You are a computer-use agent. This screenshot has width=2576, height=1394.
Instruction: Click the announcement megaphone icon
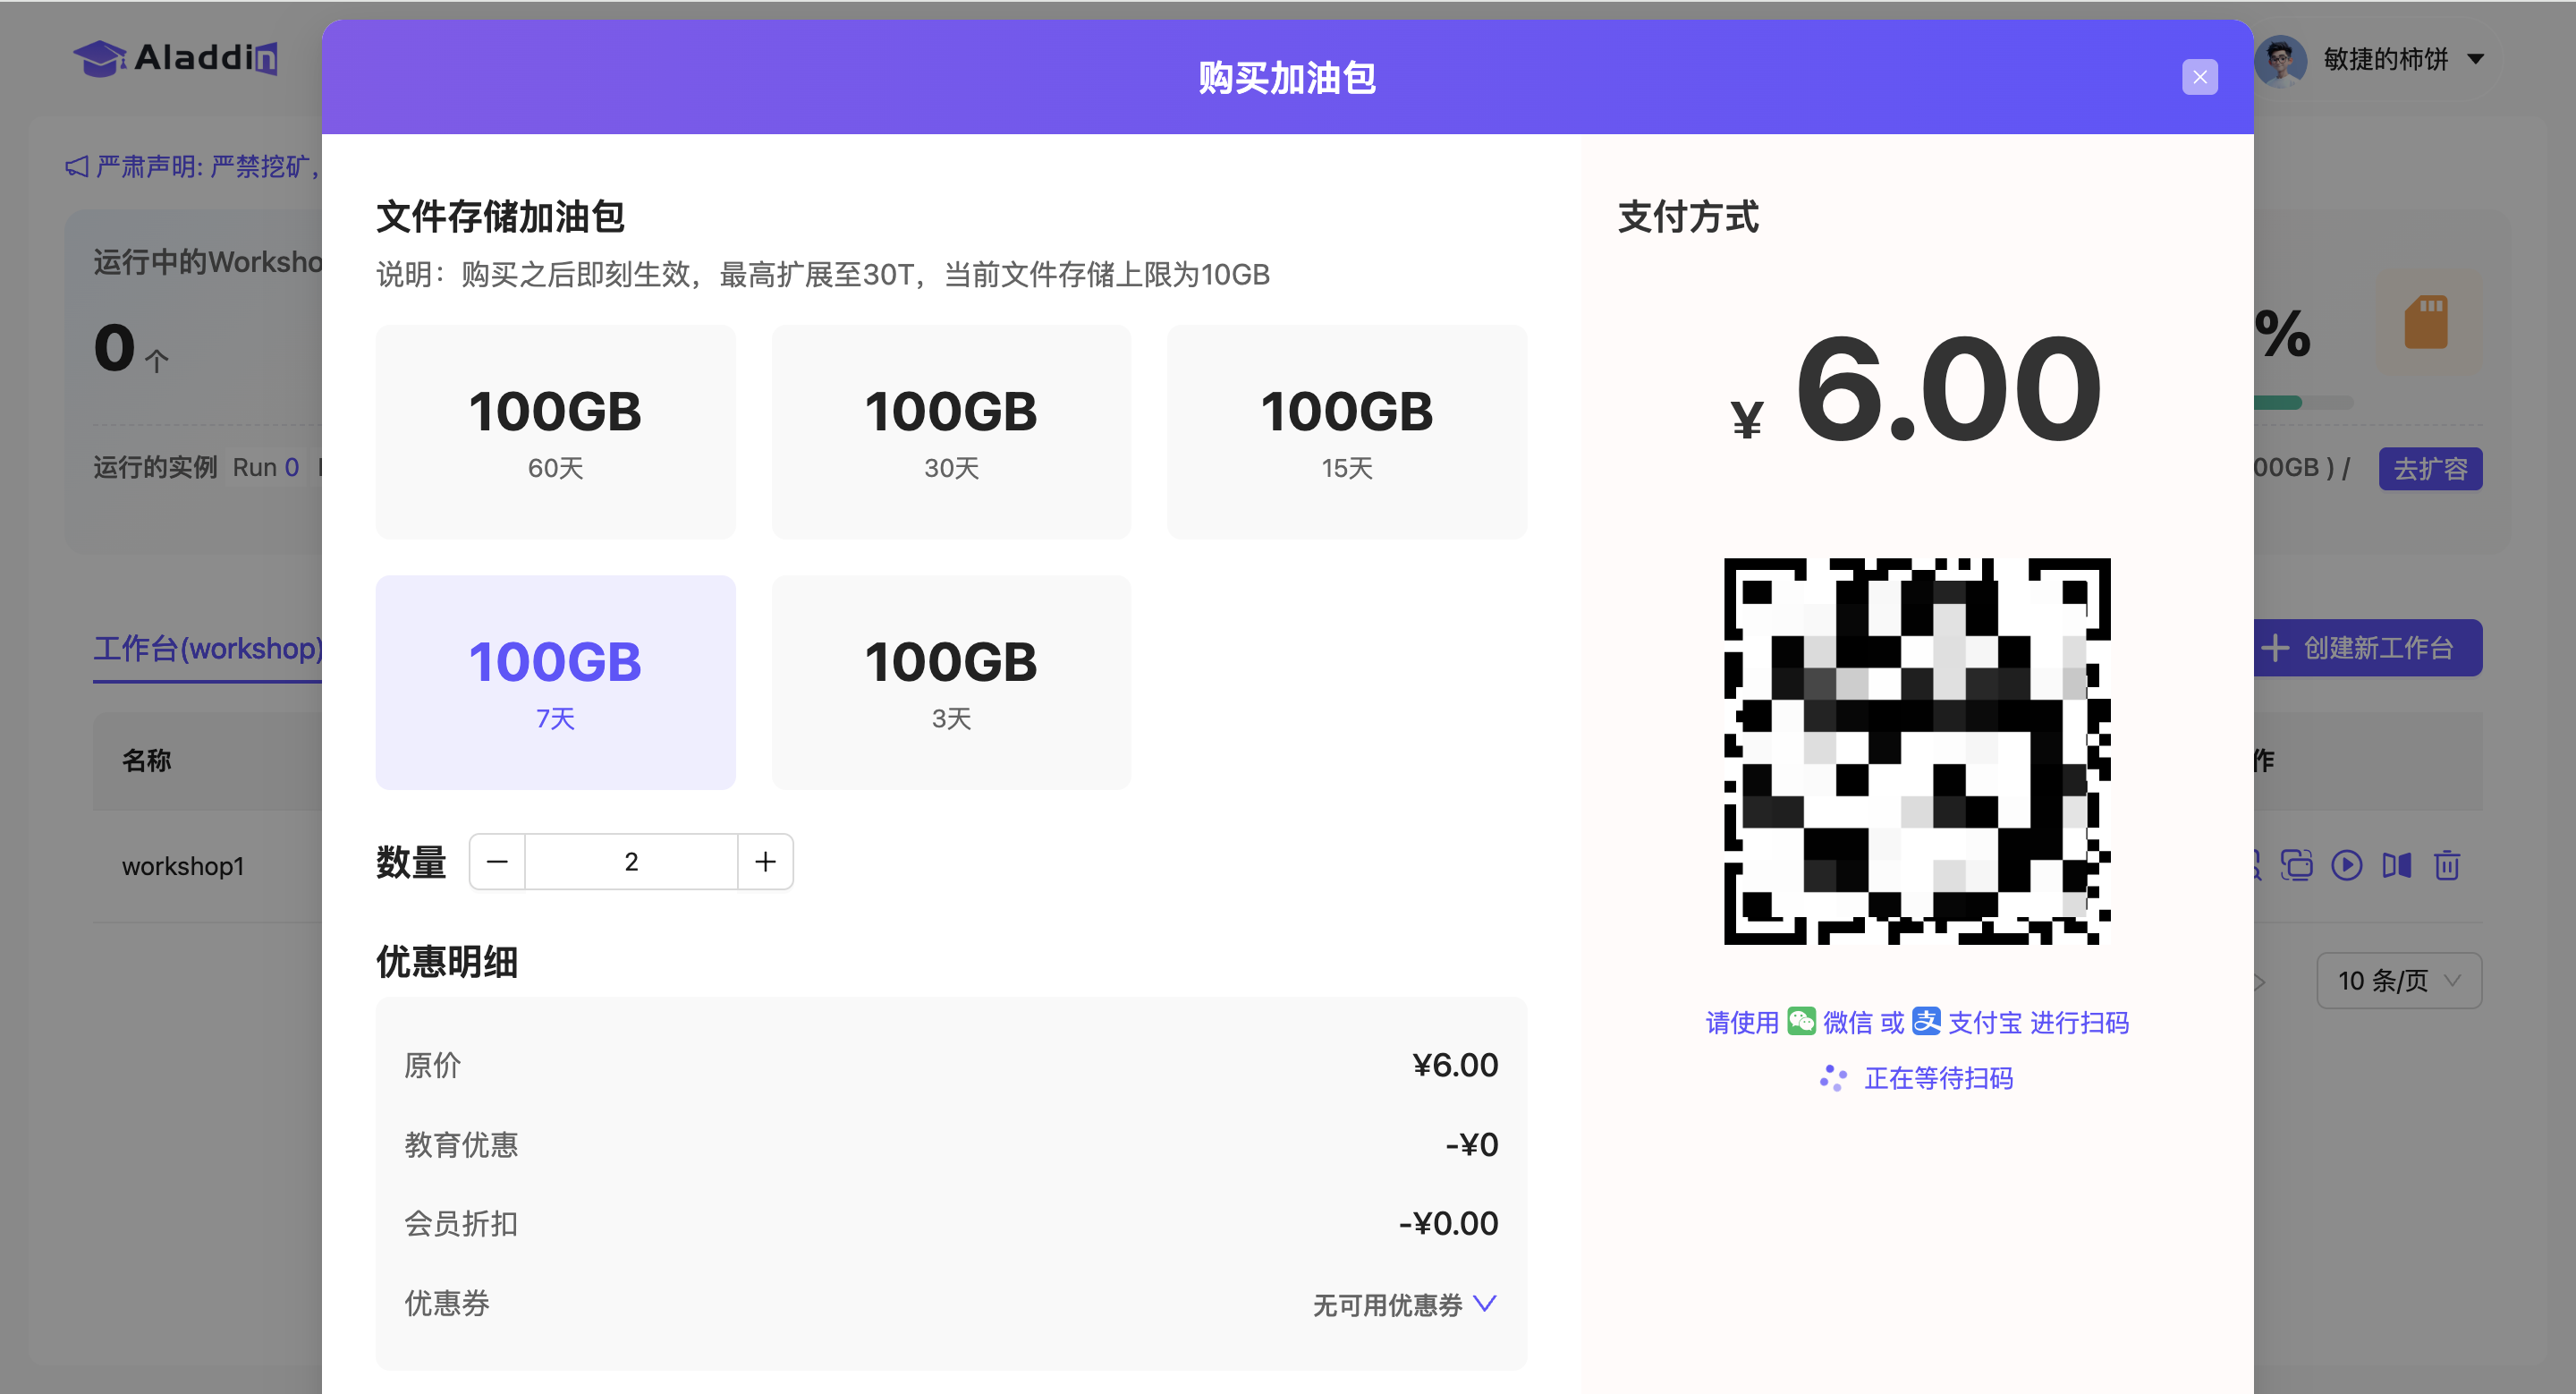click(77, 166)
